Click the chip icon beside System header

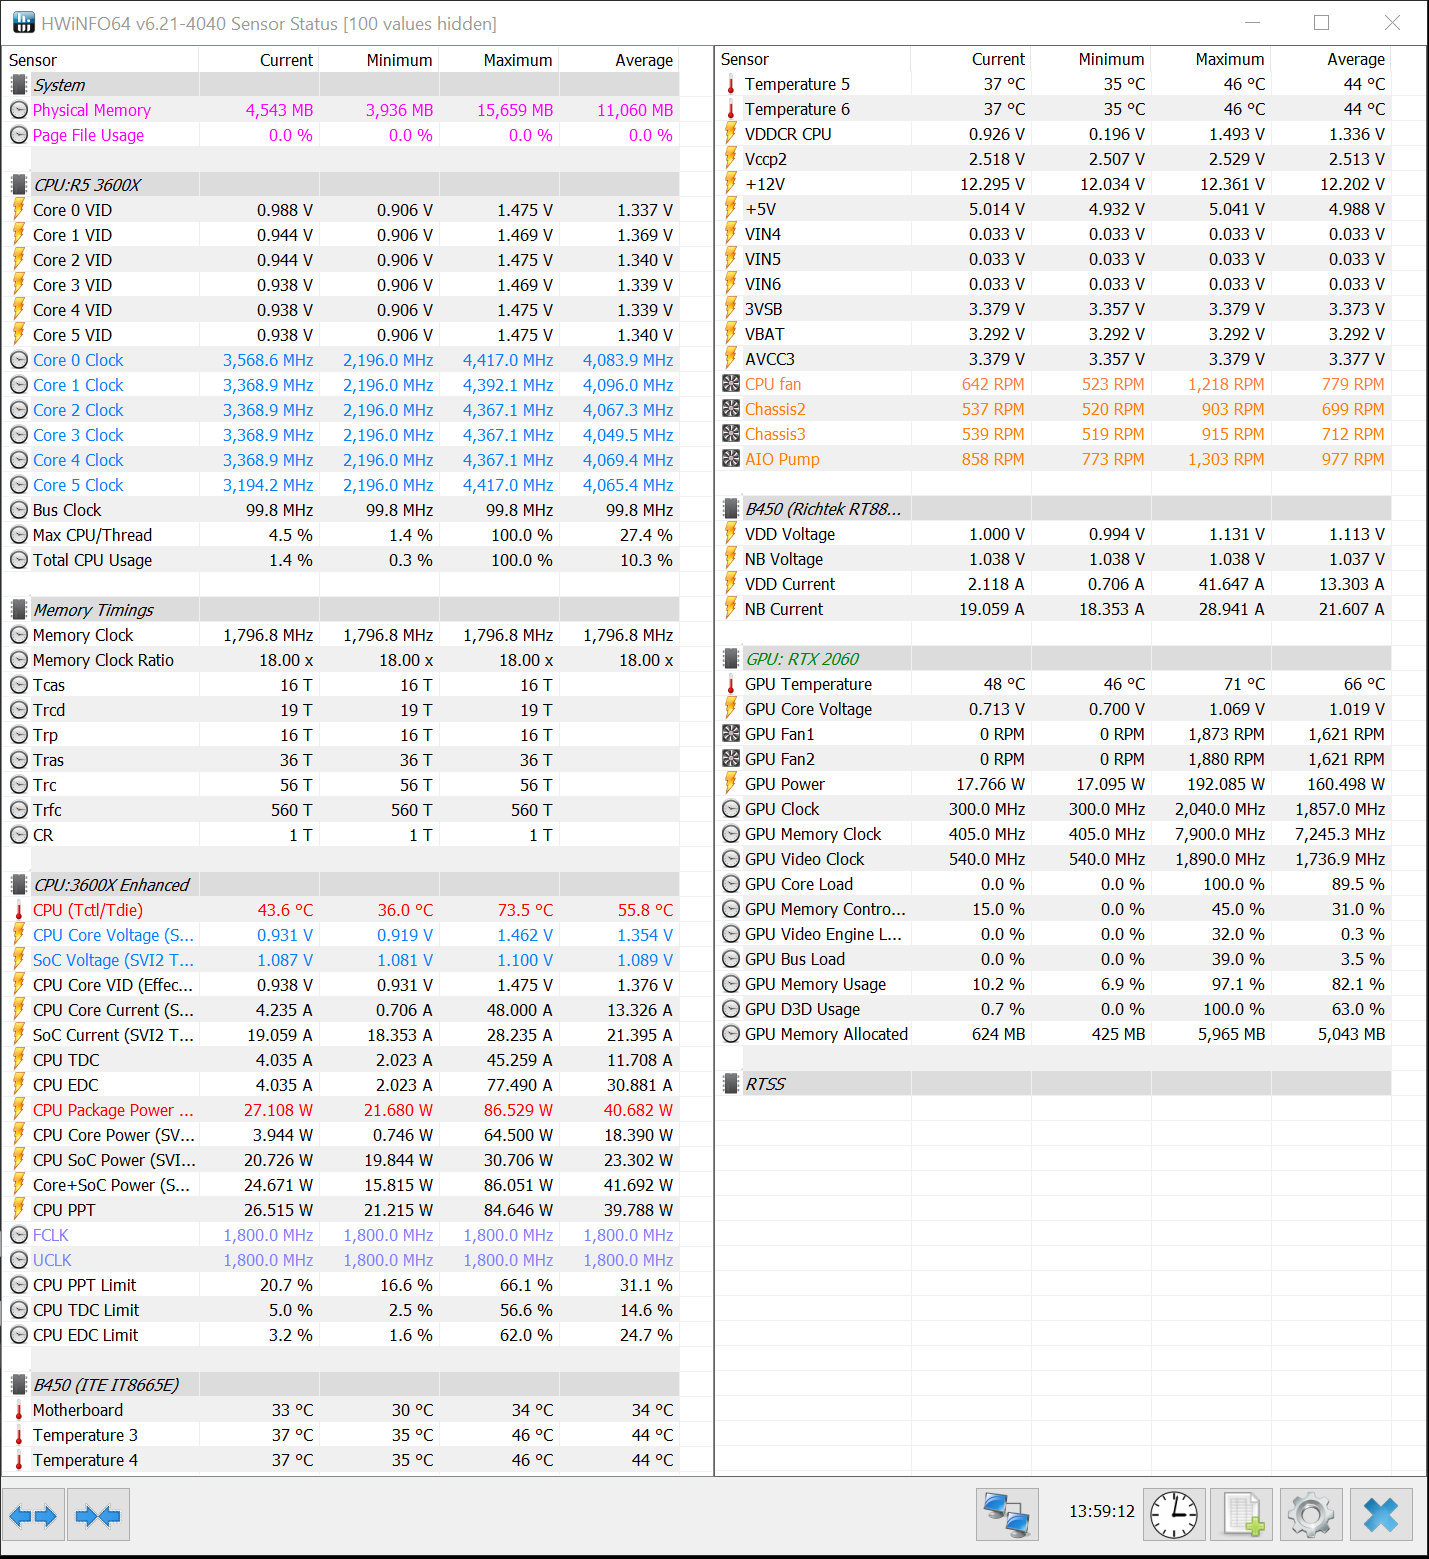coord(19,85)
